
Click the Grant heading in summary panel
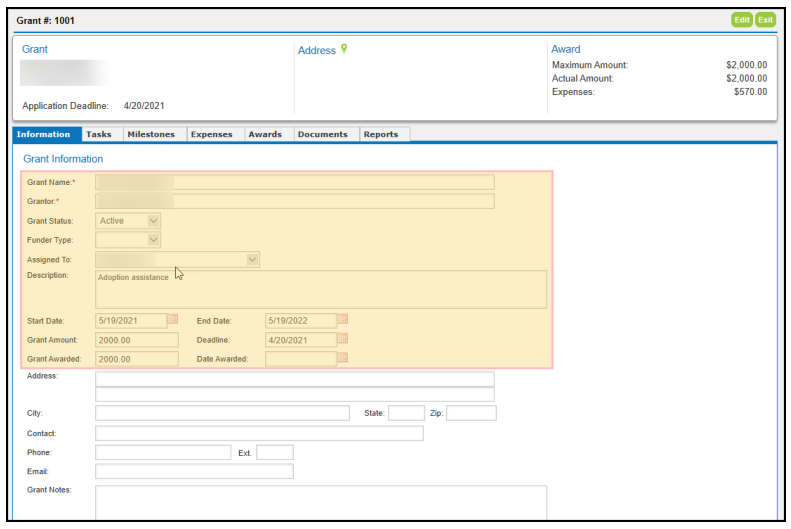[x=35, y=49]
